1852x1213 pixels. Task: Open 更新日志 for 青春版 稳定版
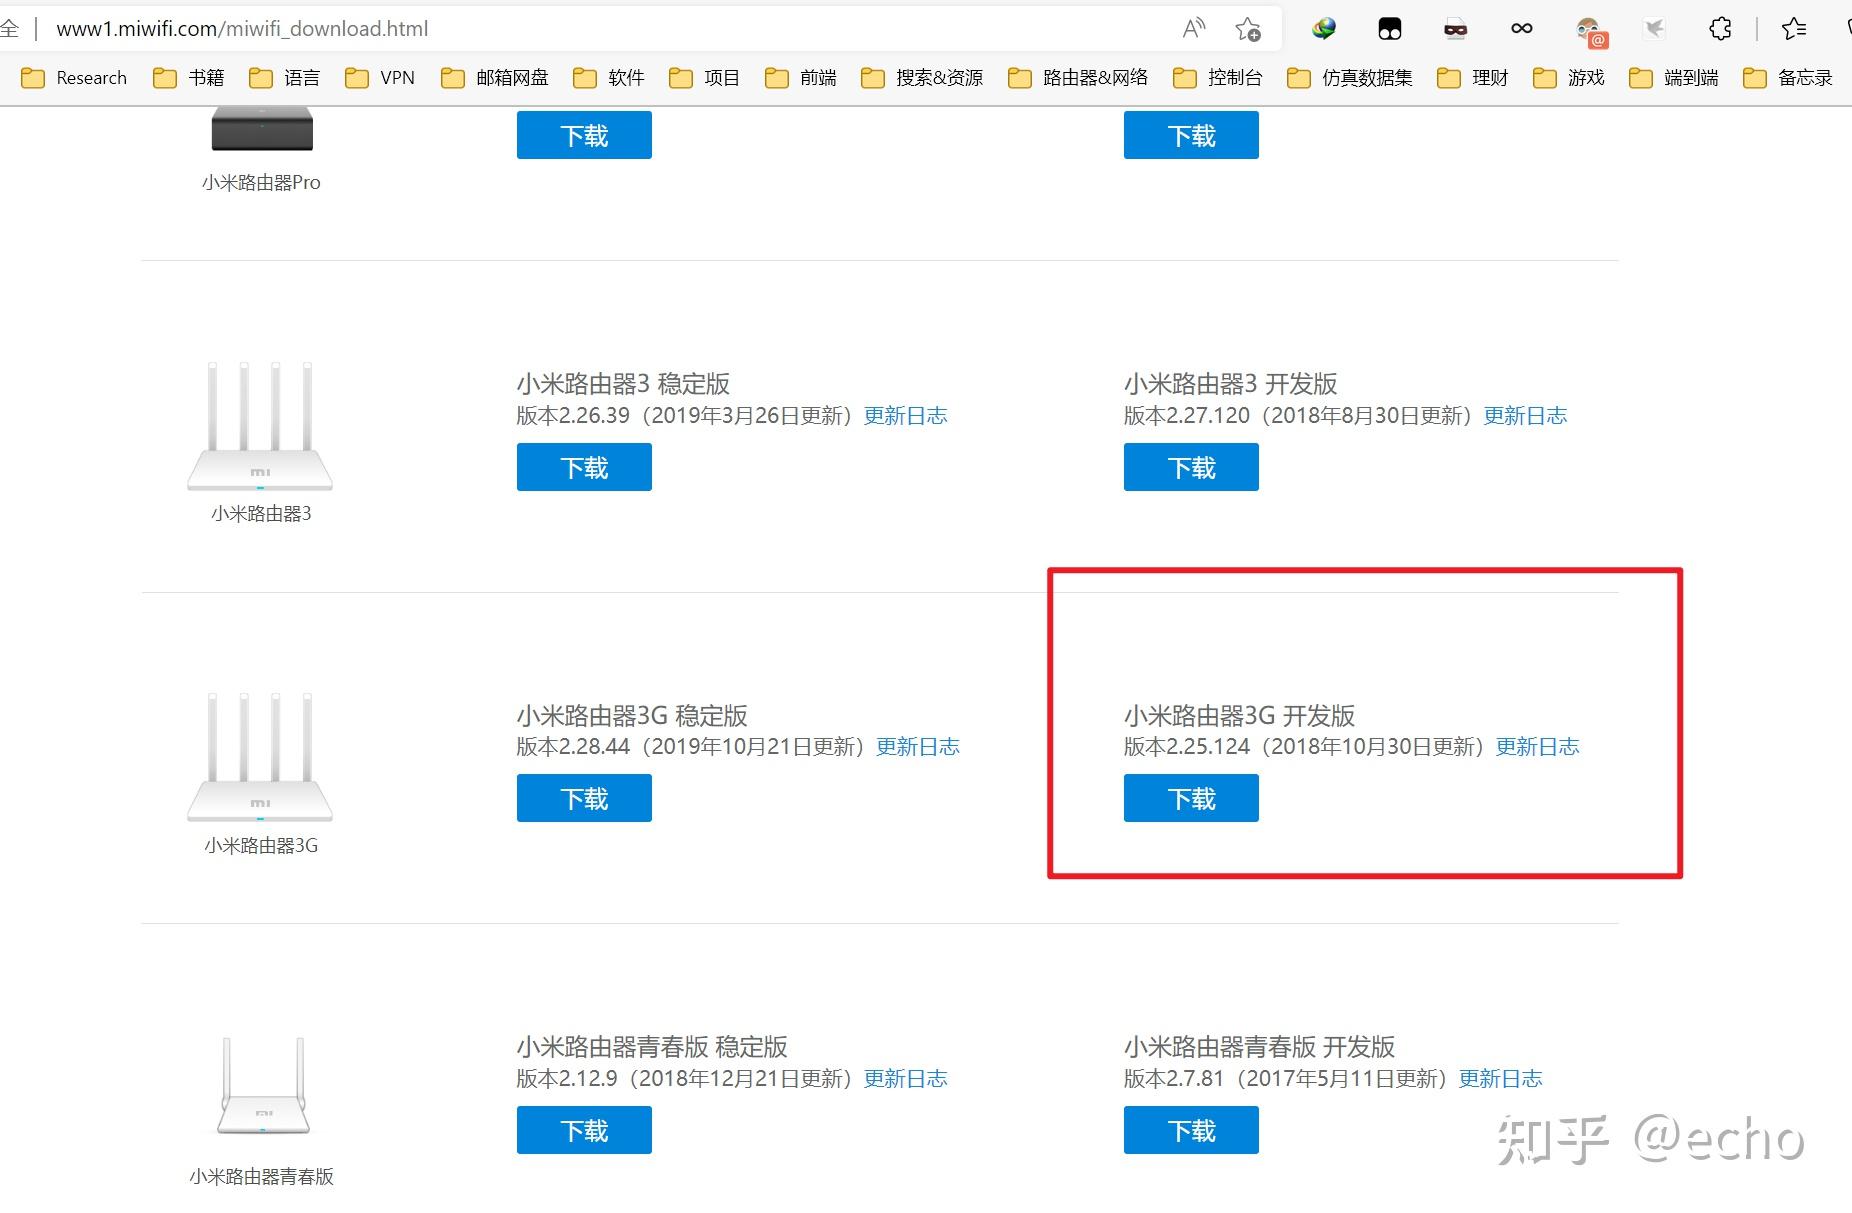905,1079
